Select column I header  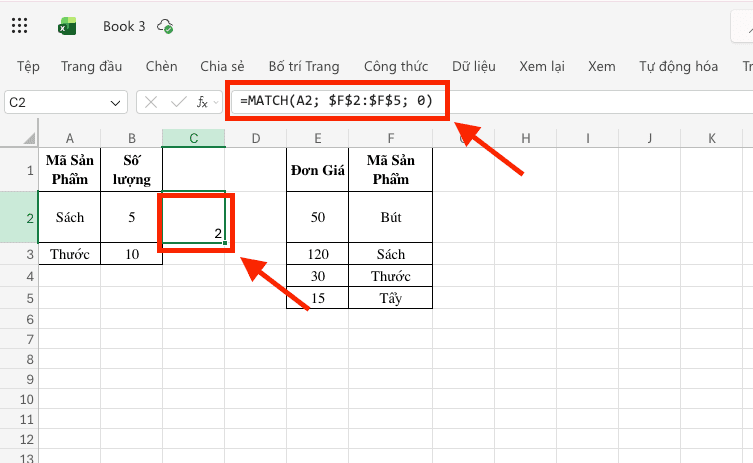pos(587,138)
